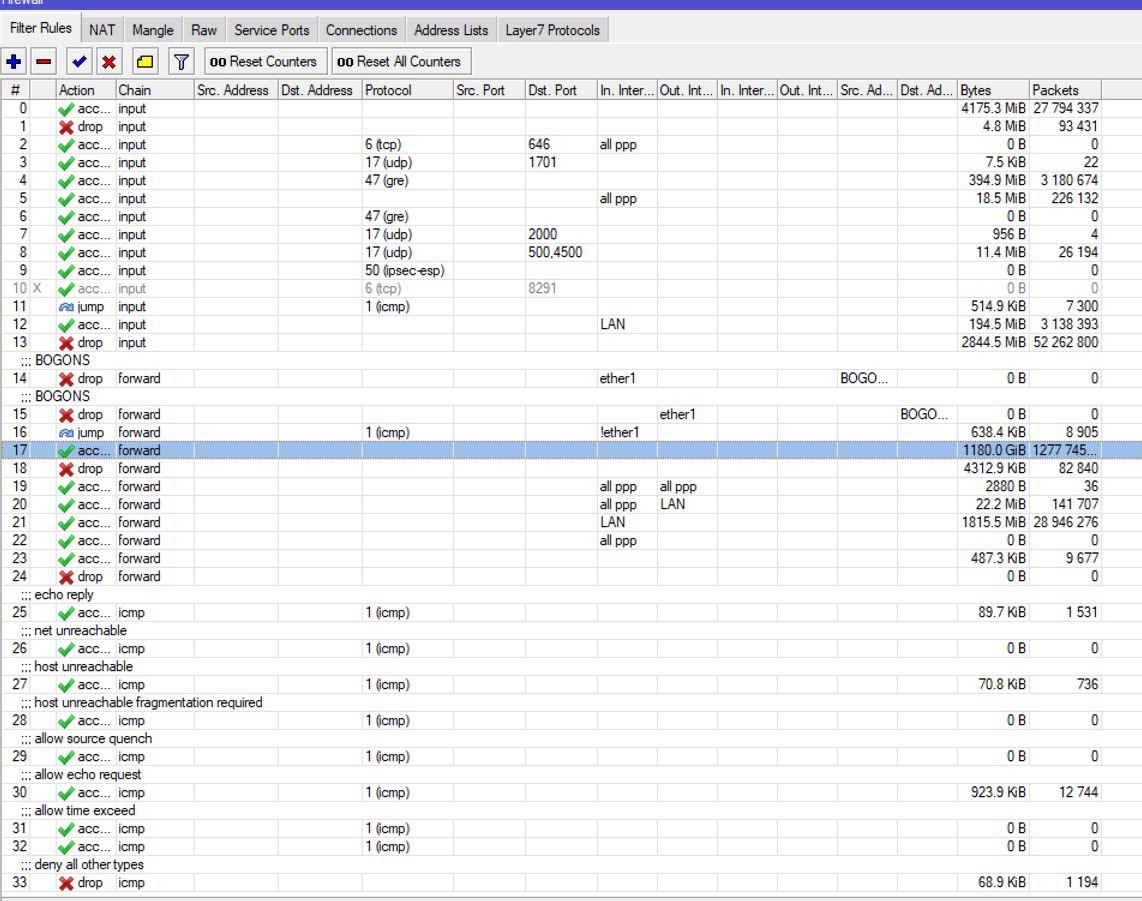Click the 'allow echo request' comment
The height and width of the screenshot is (901, 1142).
click(x=88, y=775)
